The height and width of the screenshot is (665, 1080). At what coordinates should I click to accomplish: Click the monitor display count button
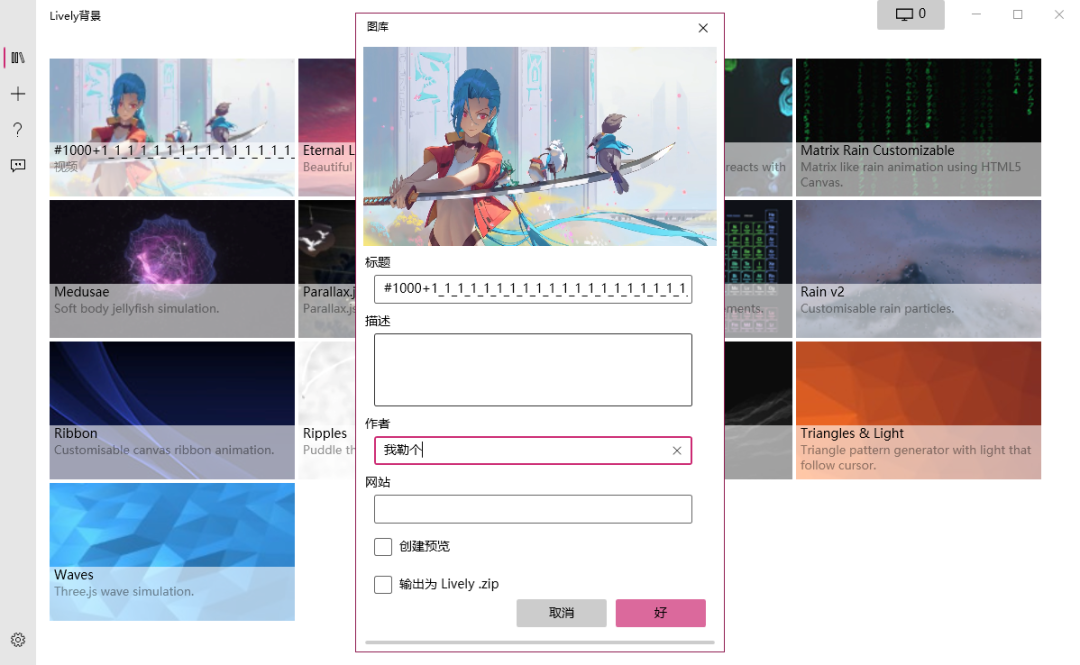(911, 14)
